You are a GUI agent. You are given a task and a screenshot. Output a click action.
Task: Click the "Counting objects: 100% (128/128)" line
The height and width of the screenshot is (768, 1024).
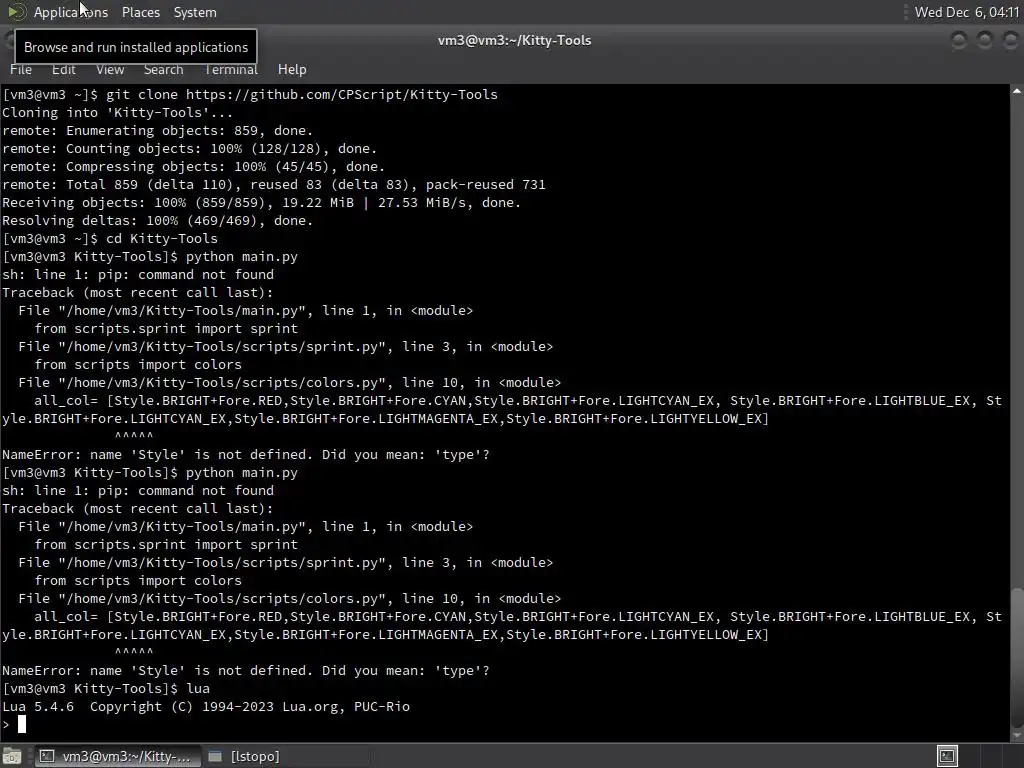click(x=189, y=149)
